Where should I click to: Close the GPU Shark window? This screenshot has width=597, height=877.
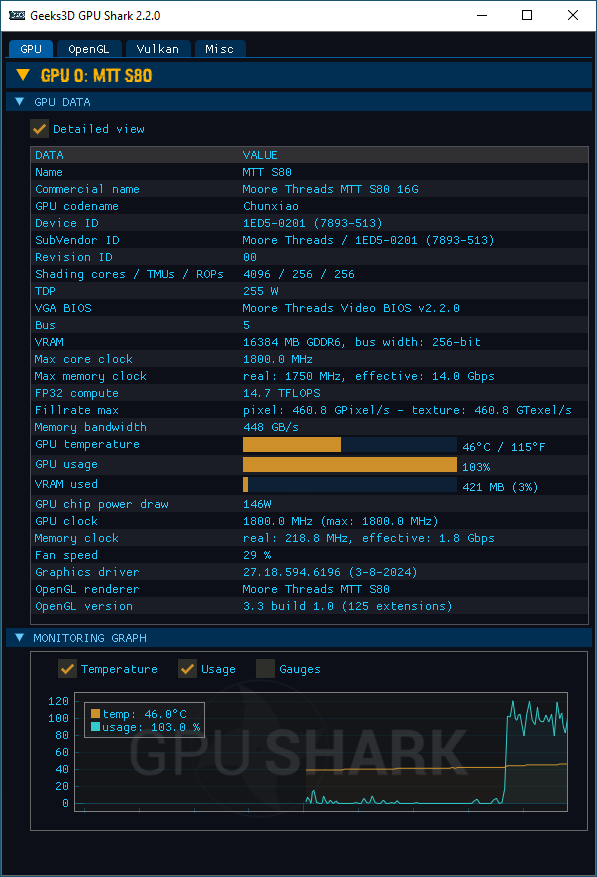tap(573, 15)
